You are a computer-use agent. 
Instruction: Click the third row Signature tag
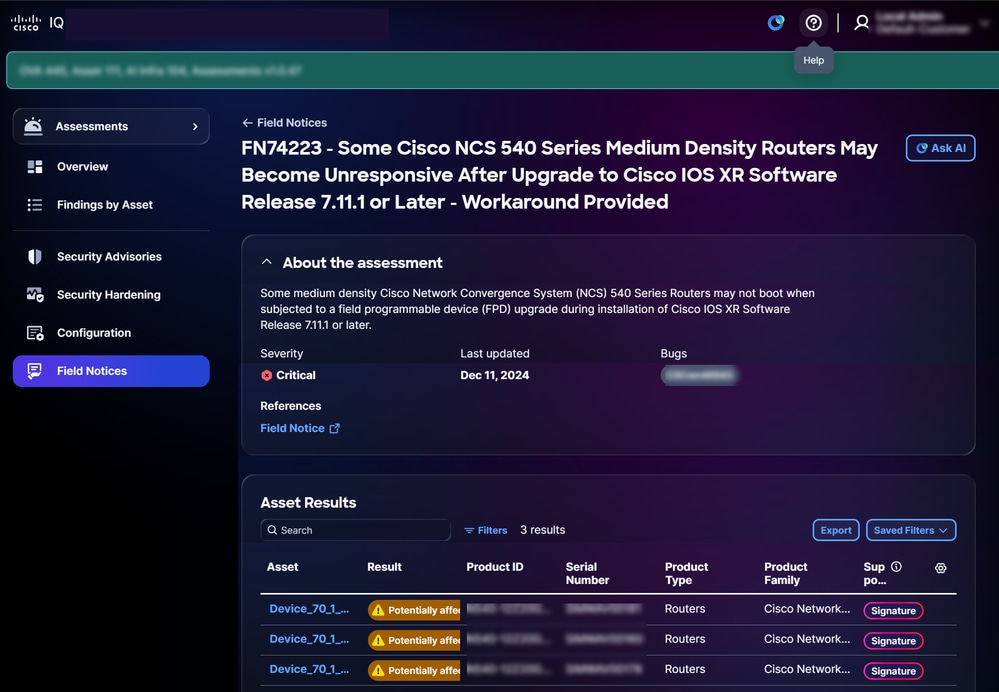pos(893,671)
